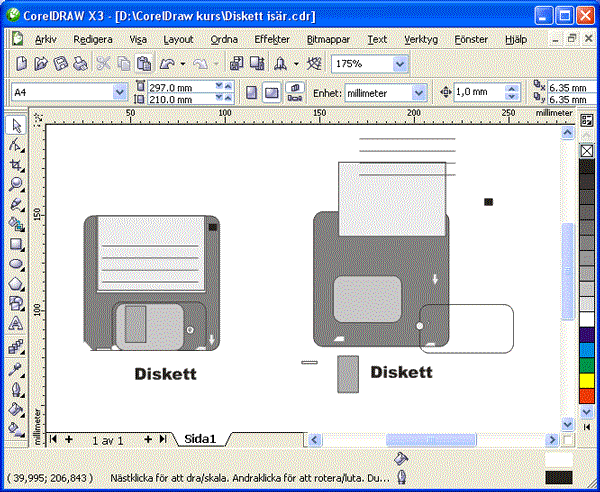Select the Pick tool arrow

[16, 126]
